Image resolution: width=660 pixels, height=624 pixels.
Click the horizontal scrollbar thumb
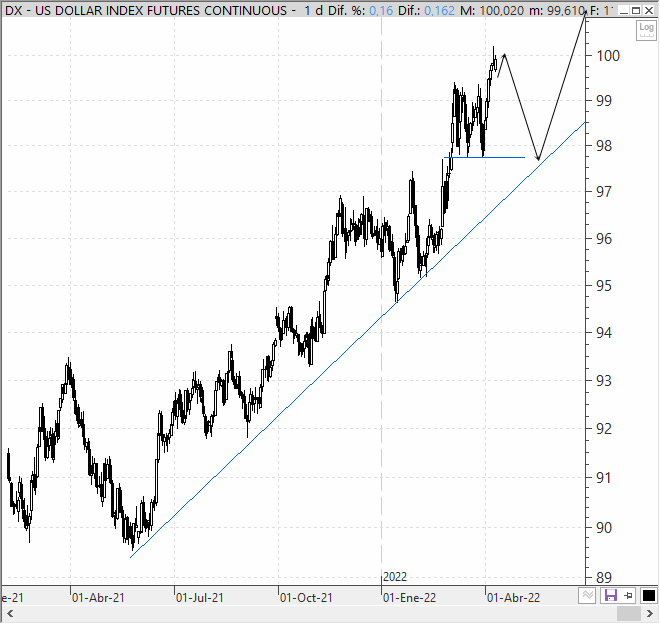click(628, 614)
